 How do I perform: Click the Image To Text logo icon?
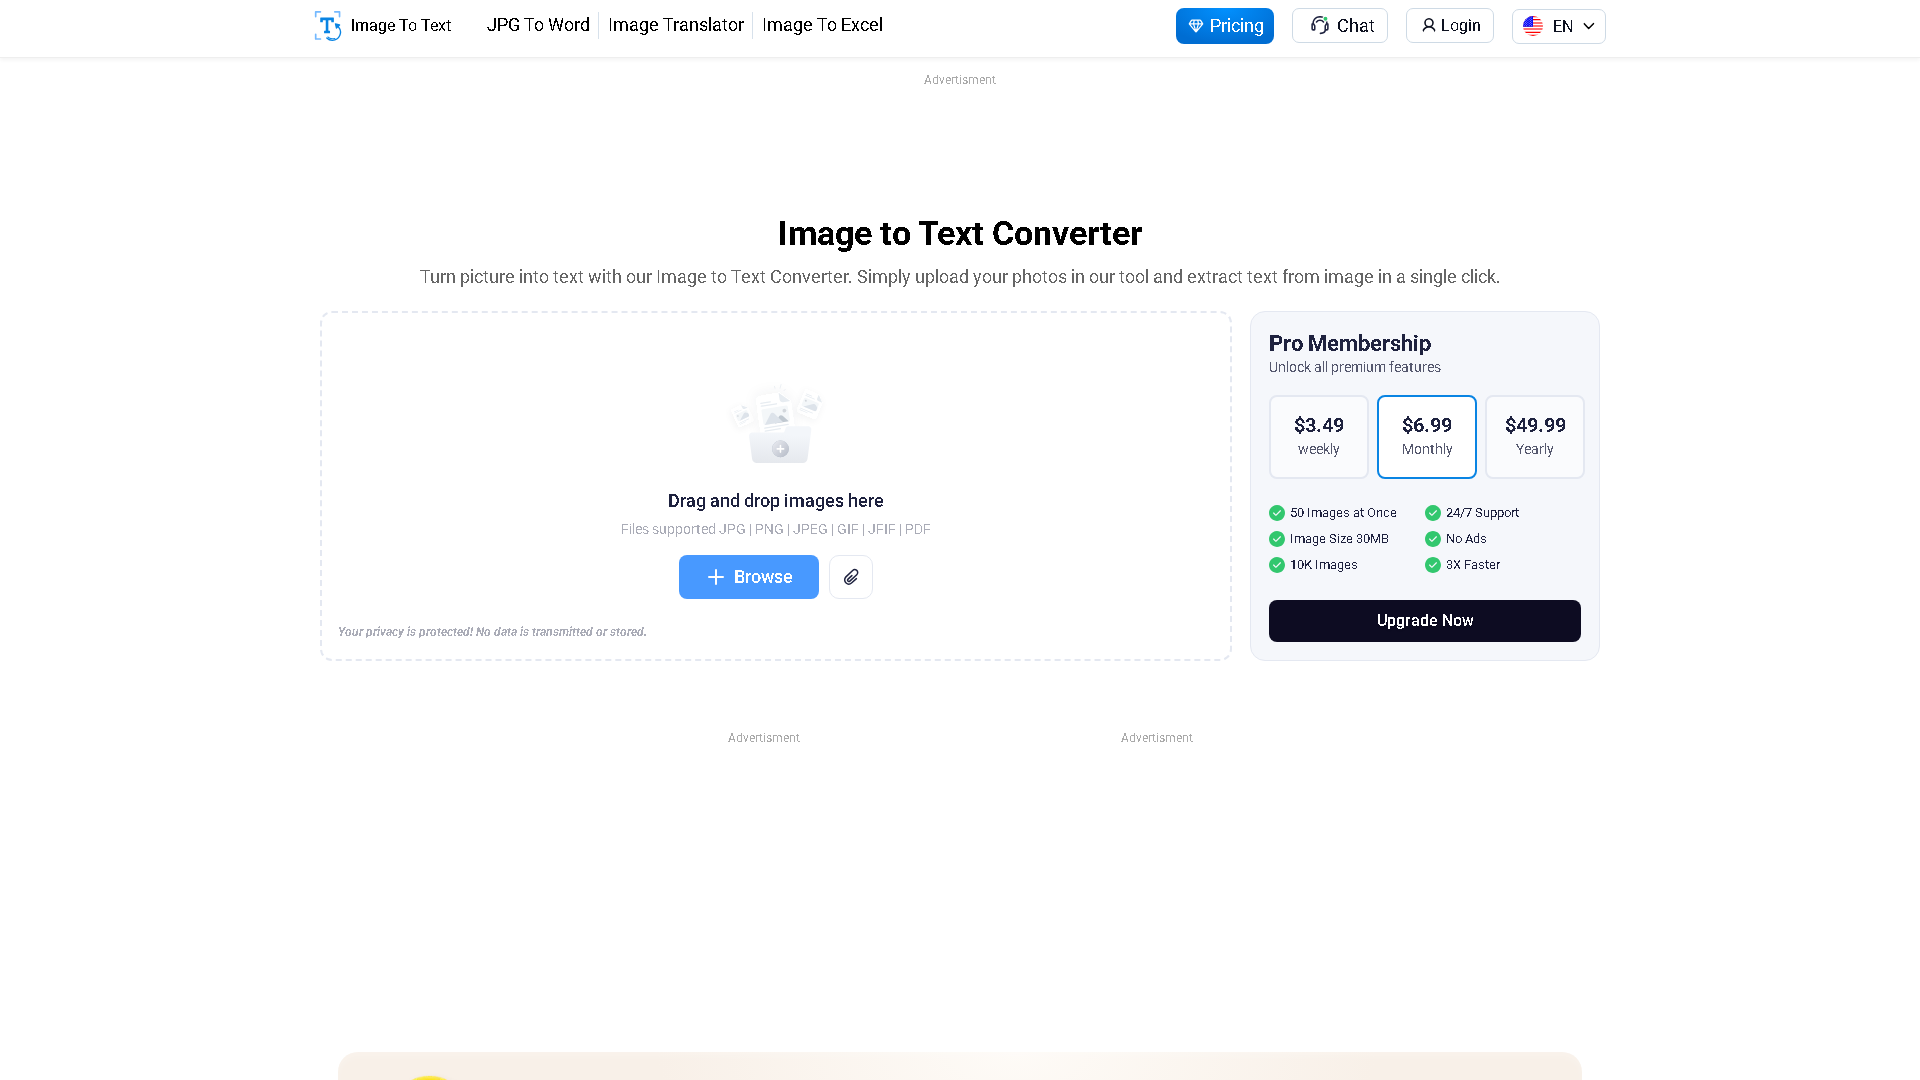click(328, 26)
